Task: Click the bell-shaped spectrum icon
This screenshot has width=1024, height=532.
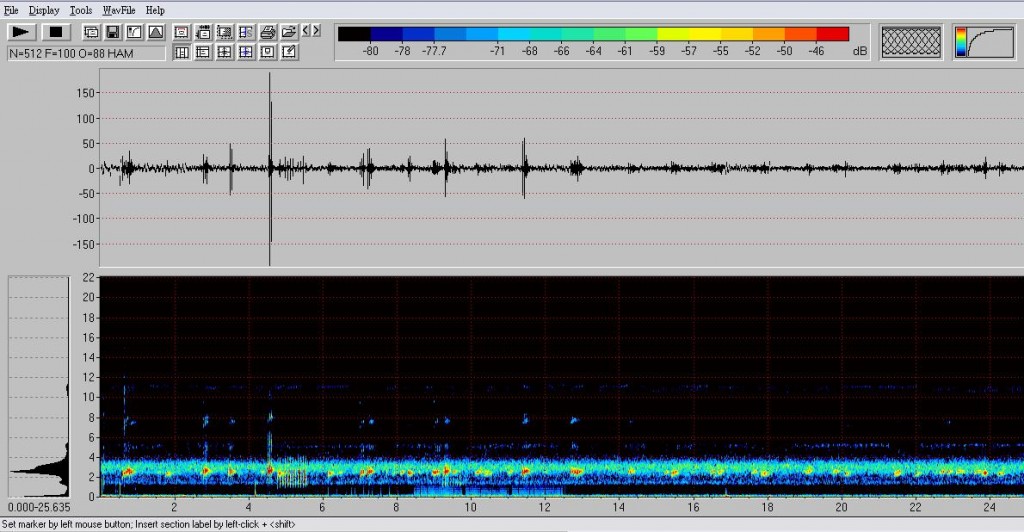Action: click(155, 32)
